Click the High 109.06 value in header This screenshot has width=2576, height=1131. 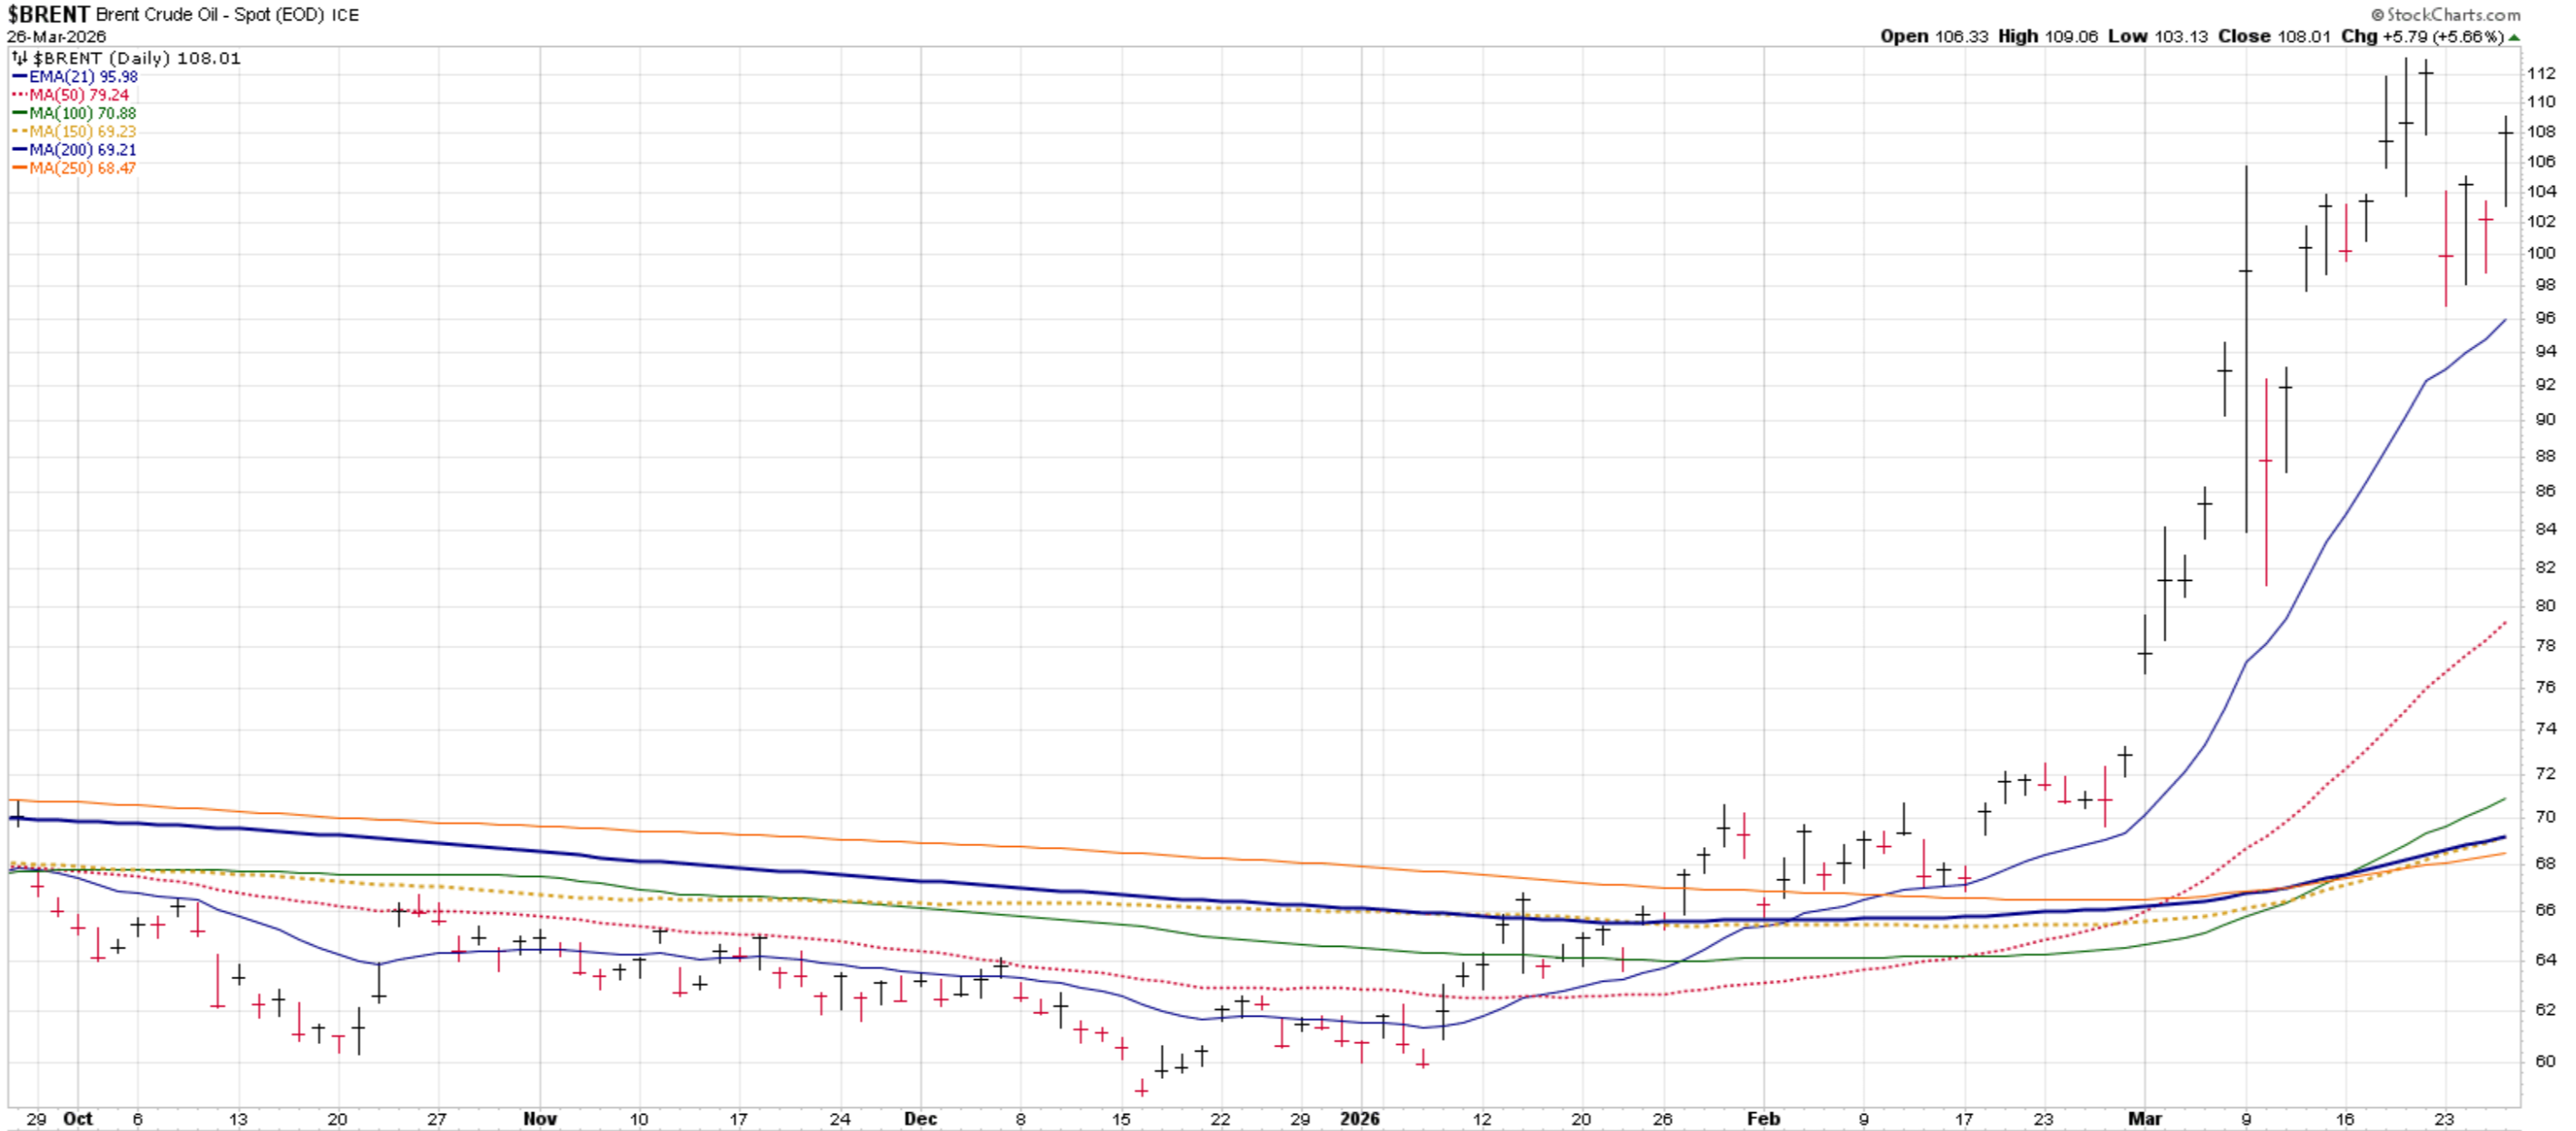point(2071,36)
